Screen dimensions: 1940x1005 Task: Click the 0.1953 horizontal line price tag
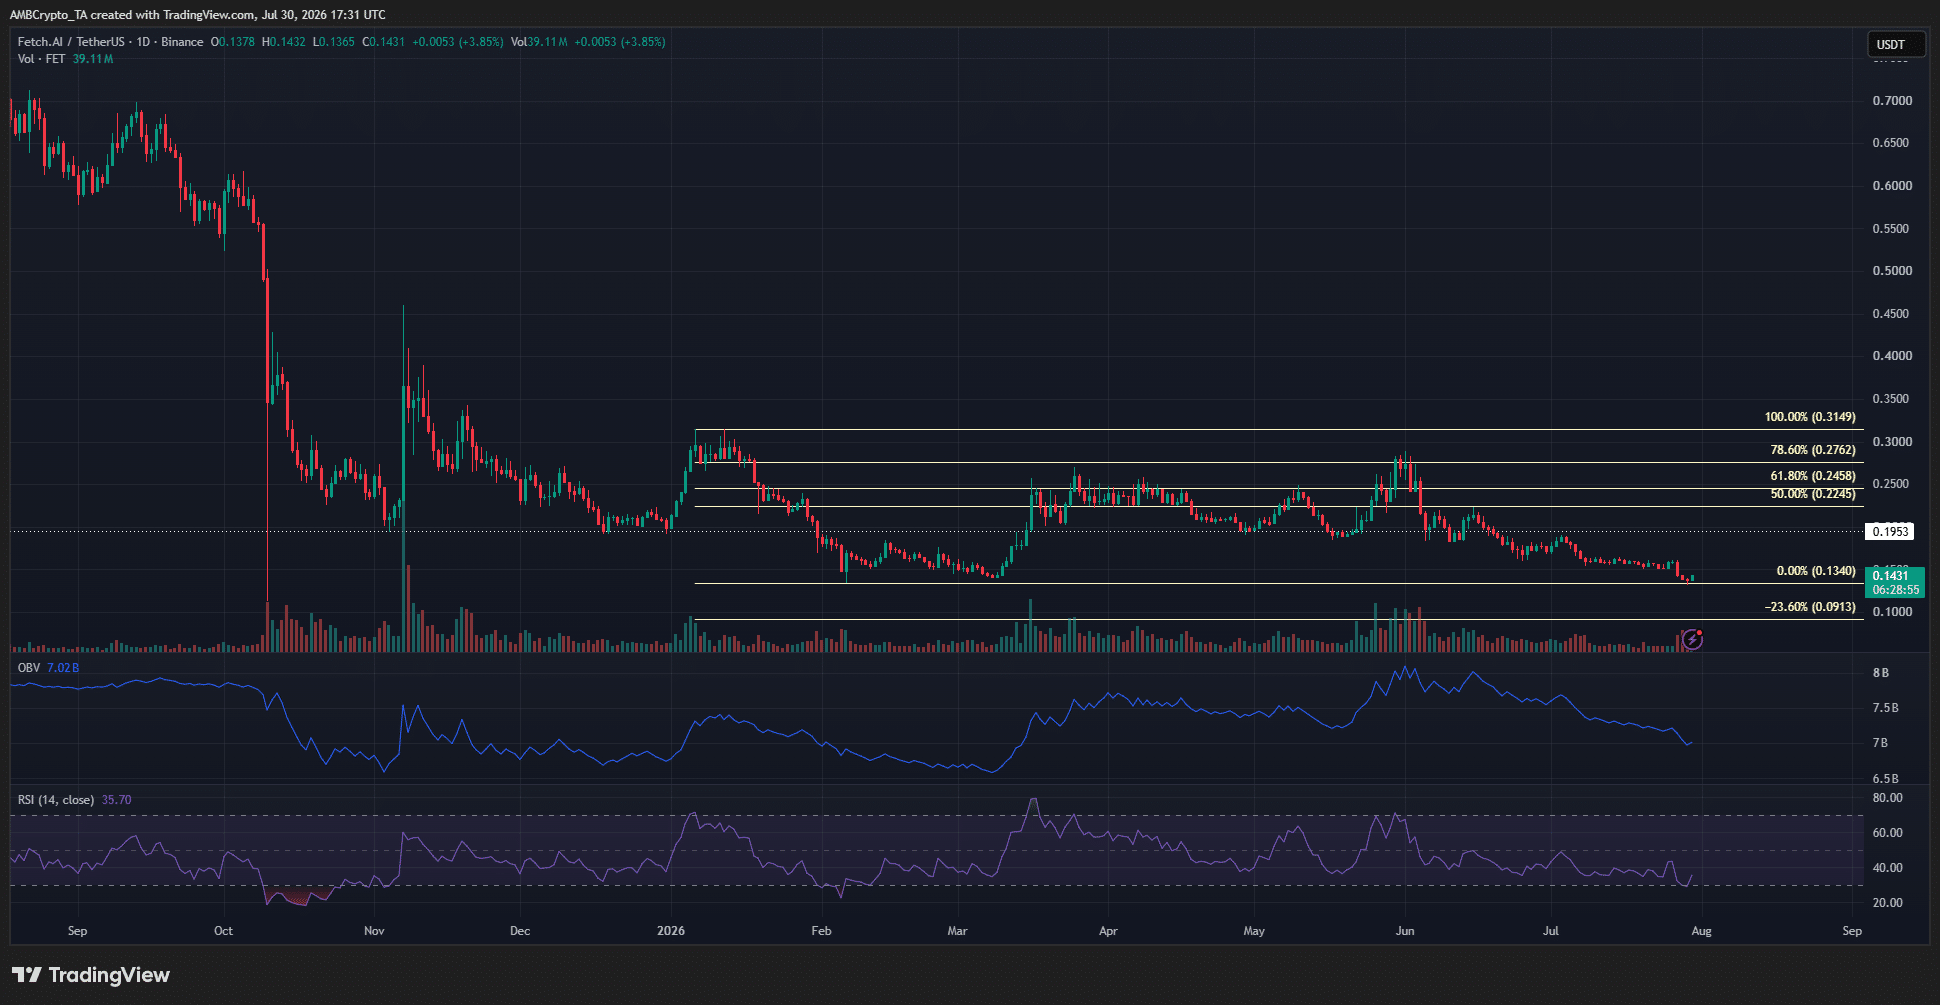1890,532
